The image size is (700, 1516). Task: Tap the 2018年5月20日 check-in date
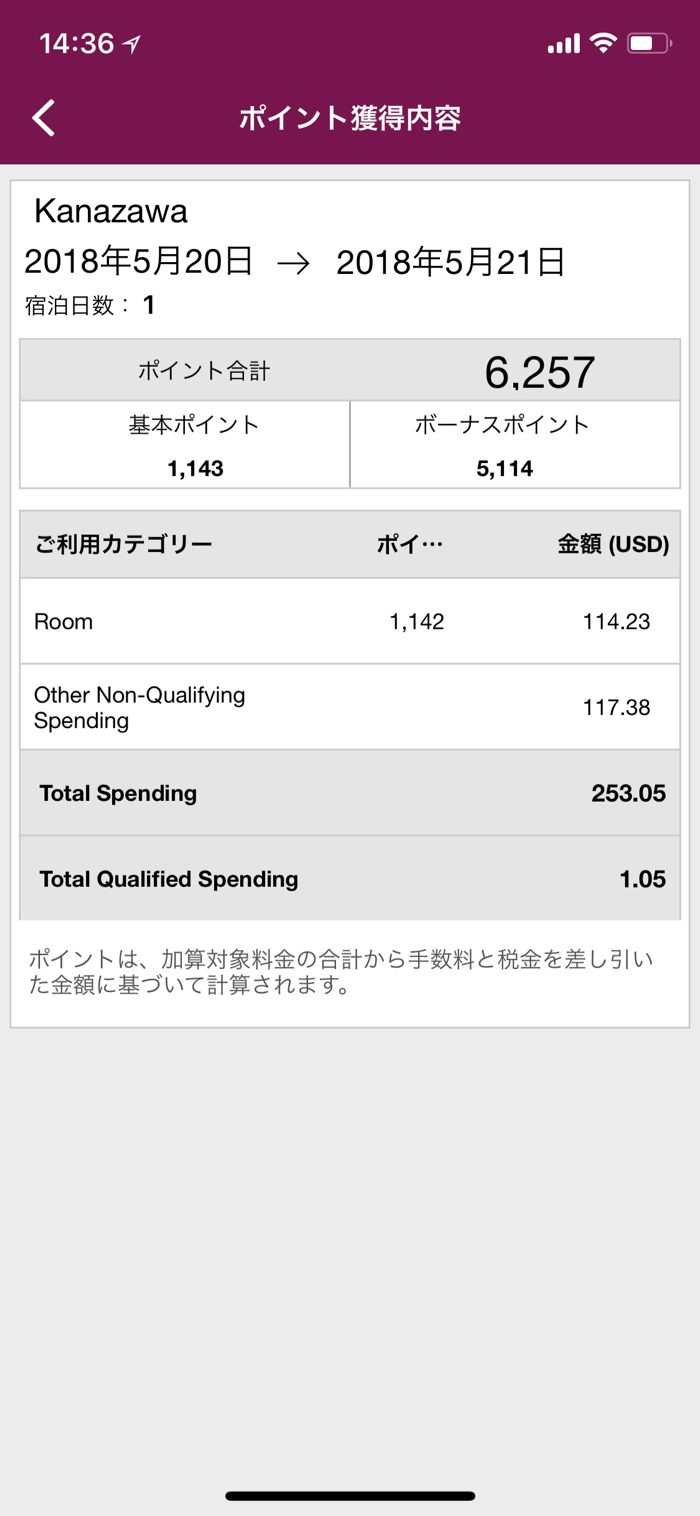click(x=138, y=262)
